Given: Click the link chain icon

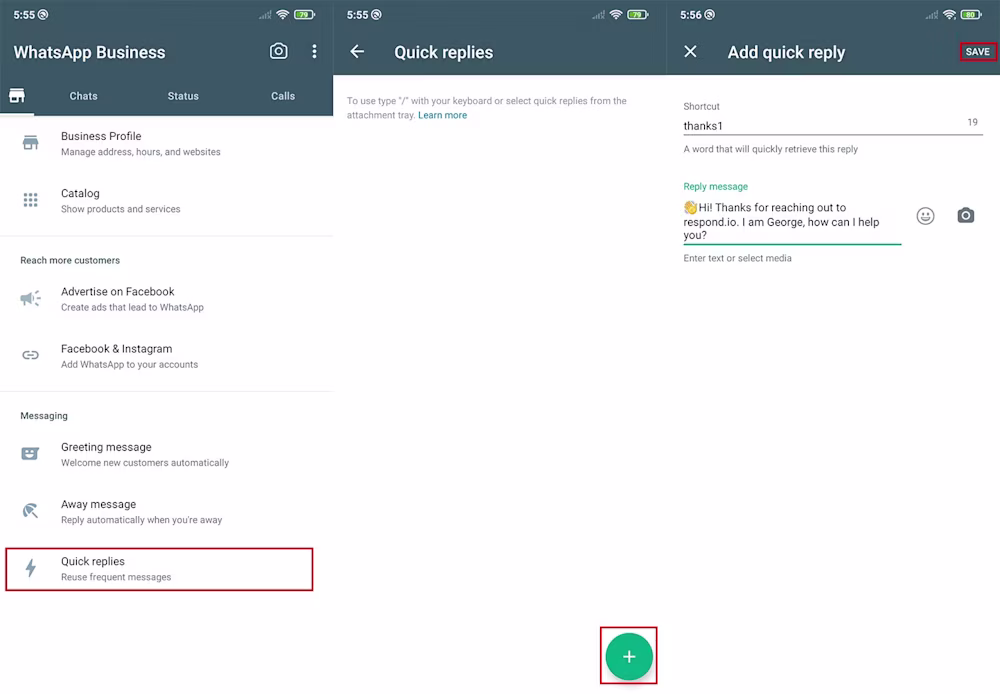Looking at the screenshot, I should point(30,355).
